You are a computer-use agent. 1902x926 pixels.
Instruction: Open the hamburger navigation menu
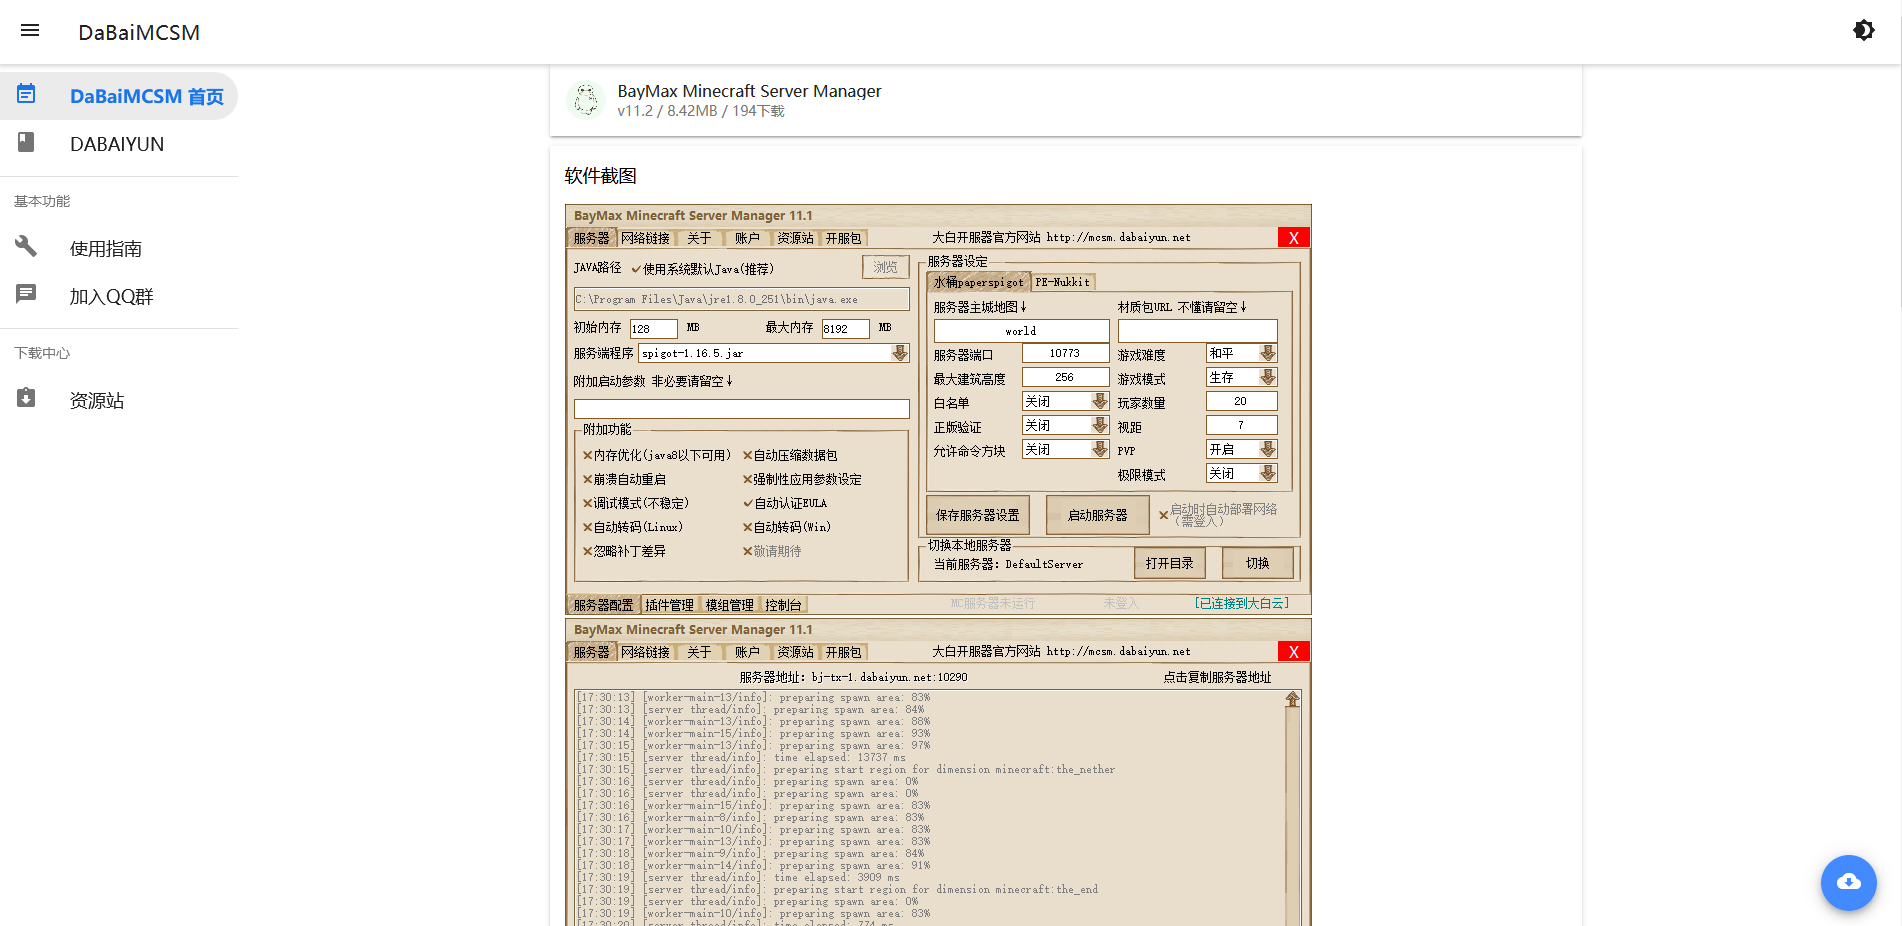tap(30, 30)
